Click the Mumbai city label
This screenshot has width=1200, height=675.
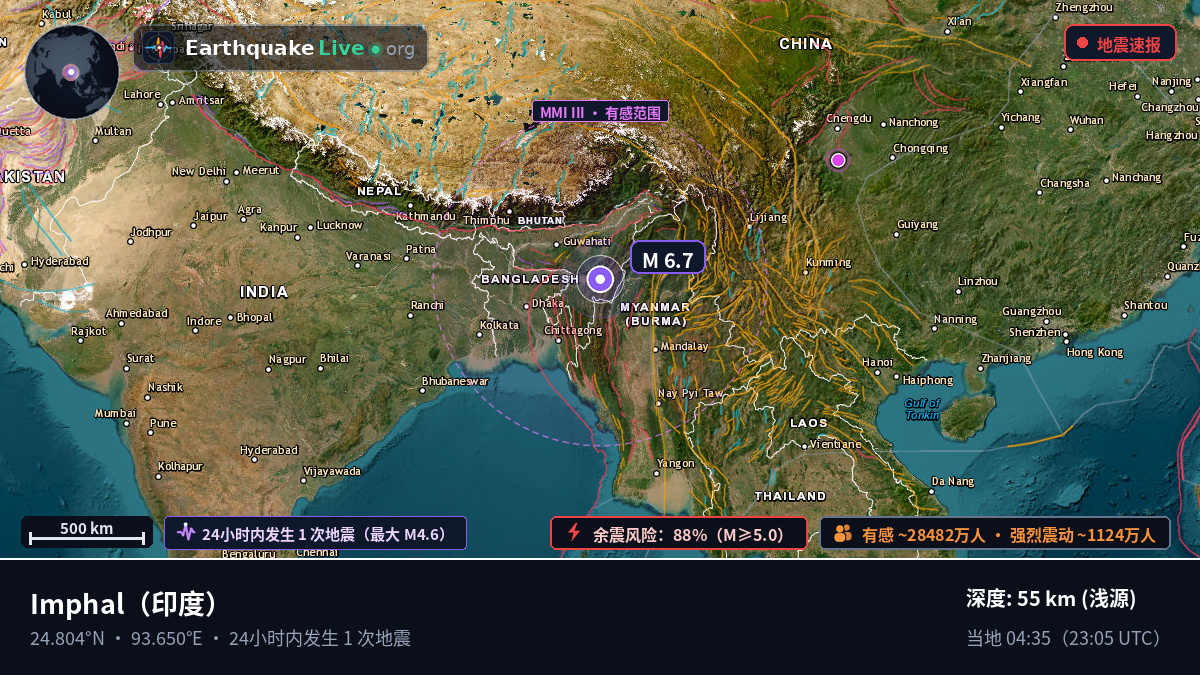point(115,412)
